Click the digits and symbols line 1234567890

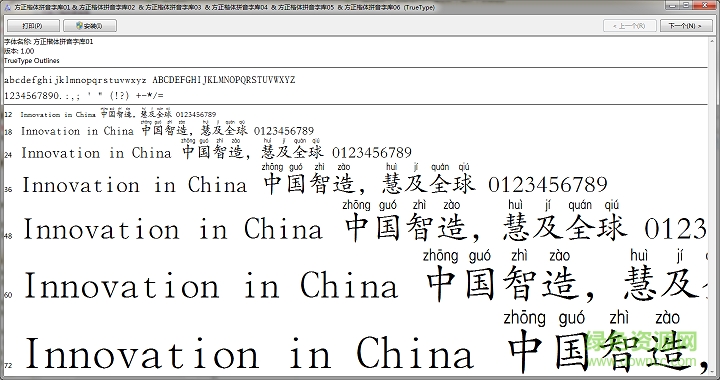(84, 96)
